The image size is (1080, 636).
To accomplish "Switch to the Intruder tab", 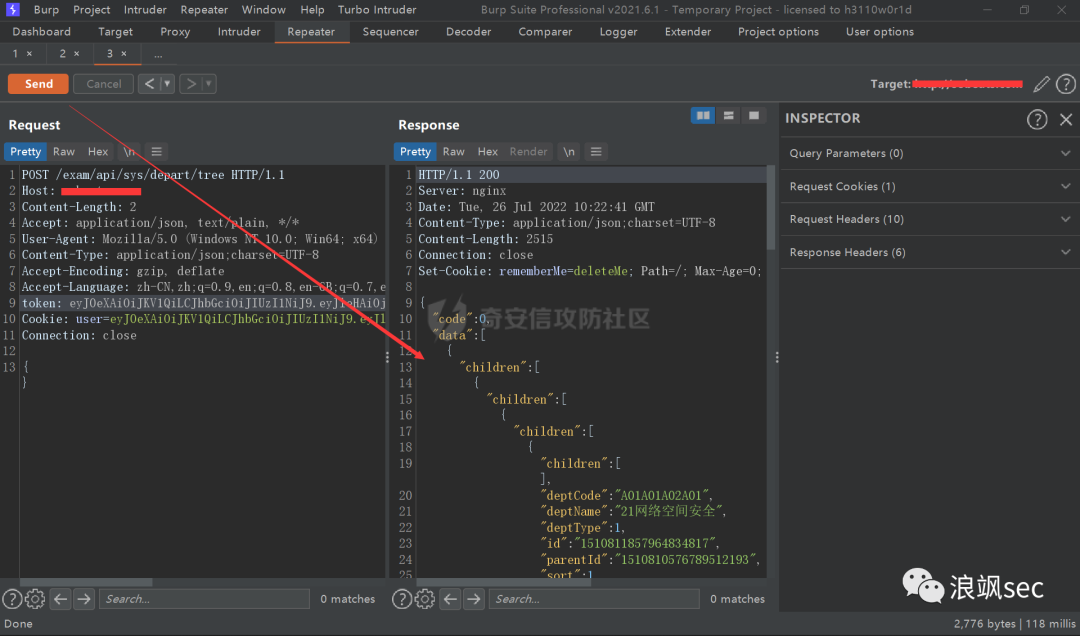I will click(239, 32).
